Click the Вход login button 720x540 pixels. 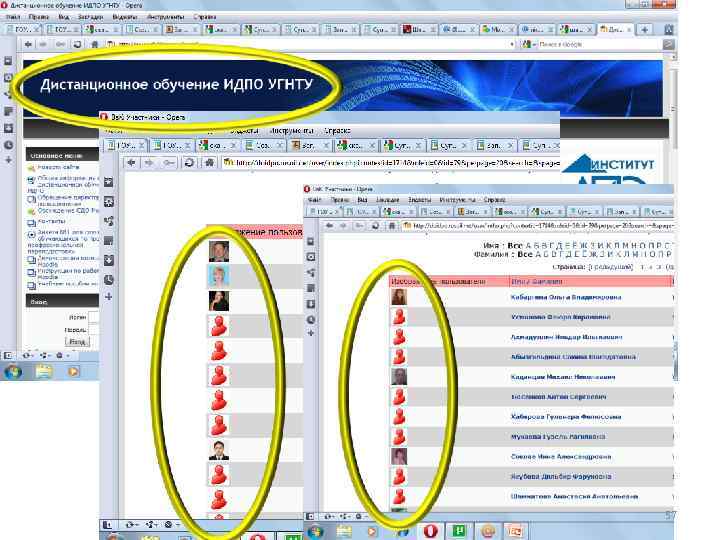(x=77, y=342)
